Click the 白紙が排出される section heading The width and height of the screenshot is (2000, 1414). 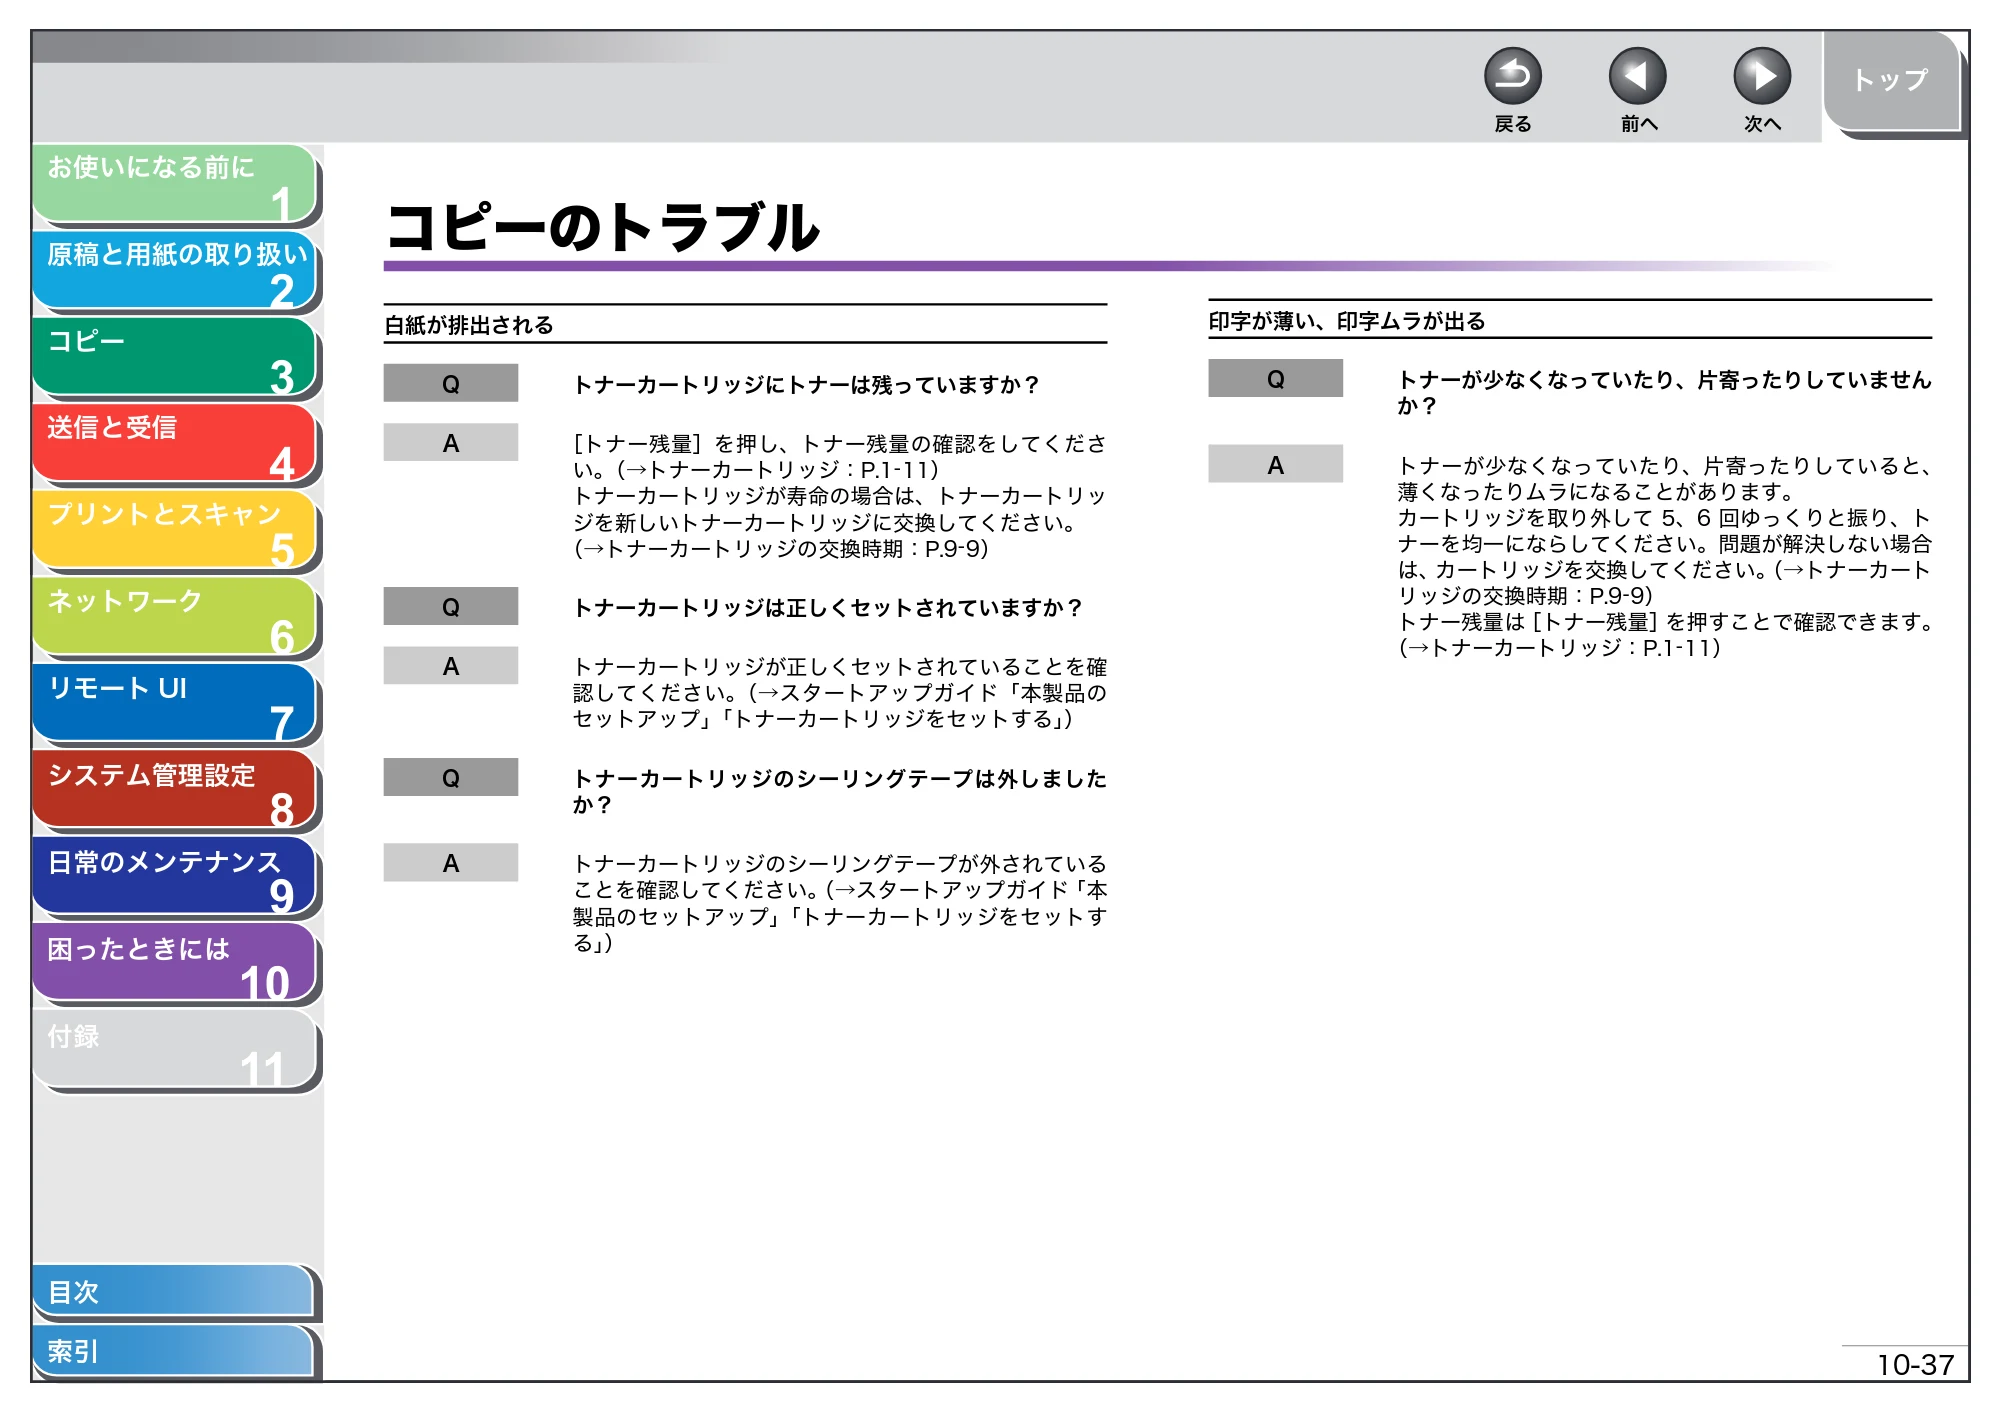(x=469, y=325)
